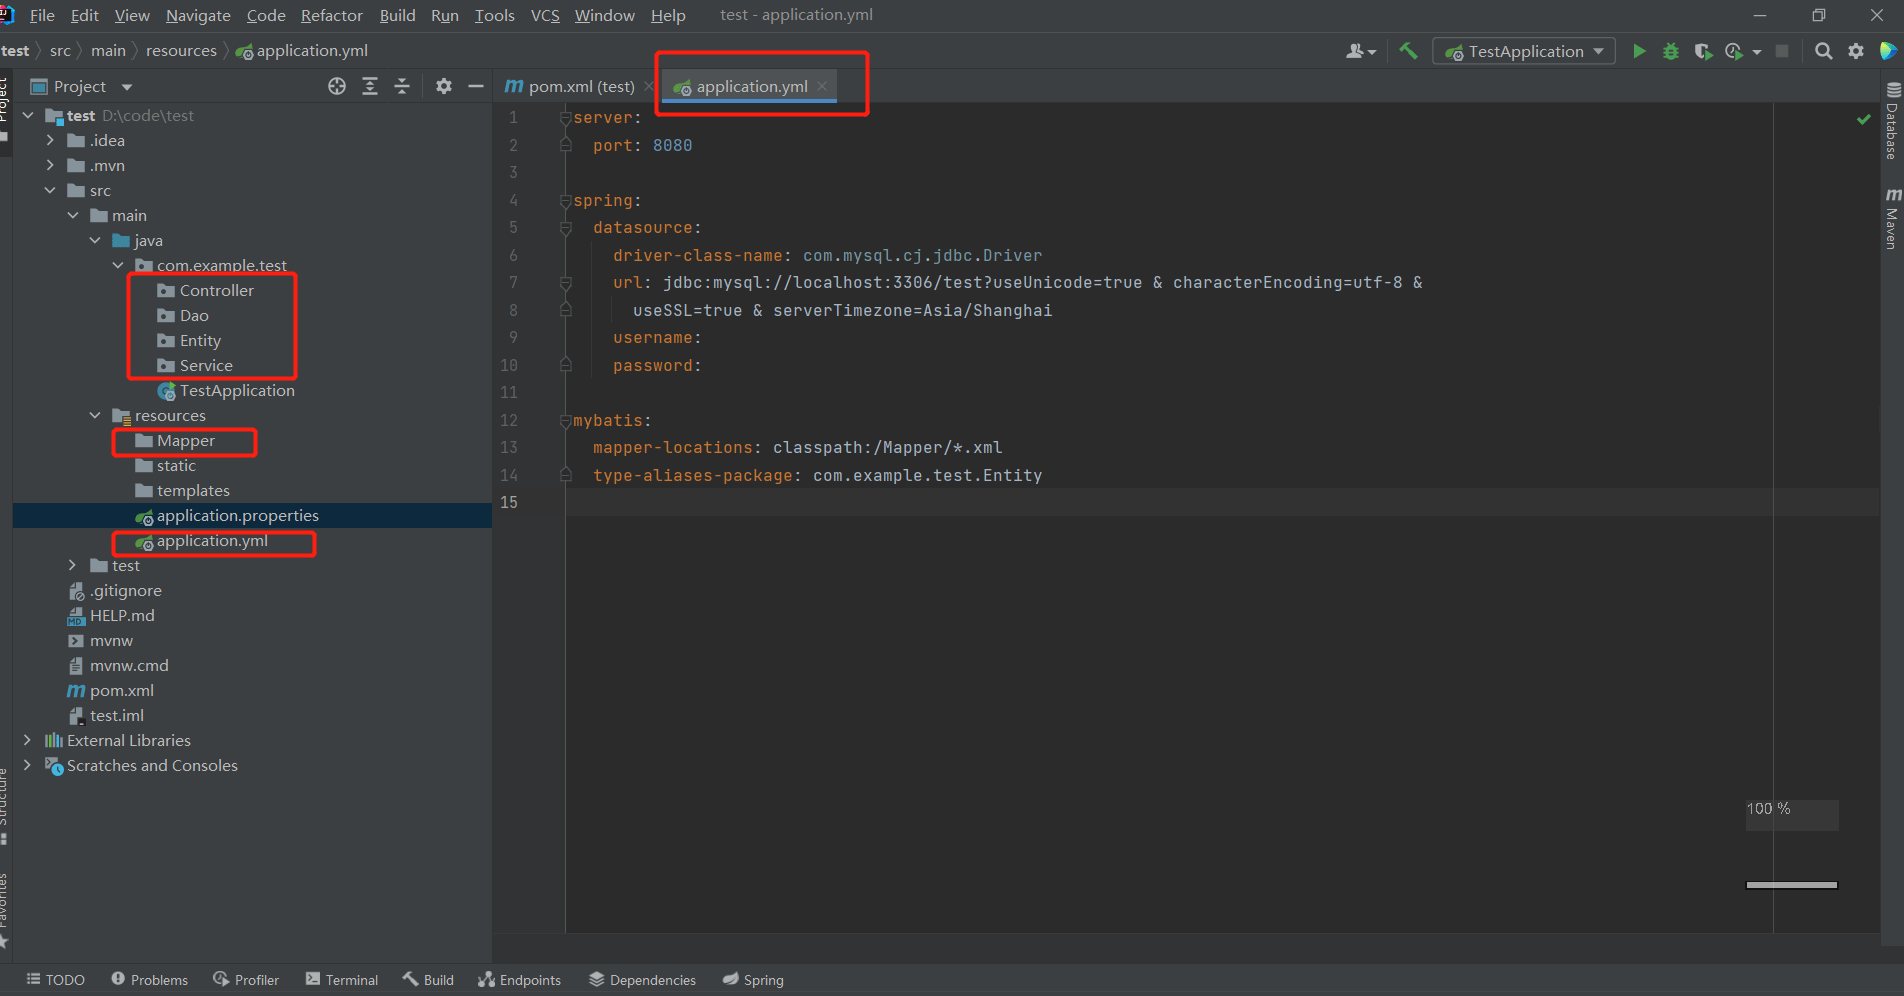The image size is (1904, 996).
Task: Collapse all nodes in the Project panel
Action: [x=402, y=87]
